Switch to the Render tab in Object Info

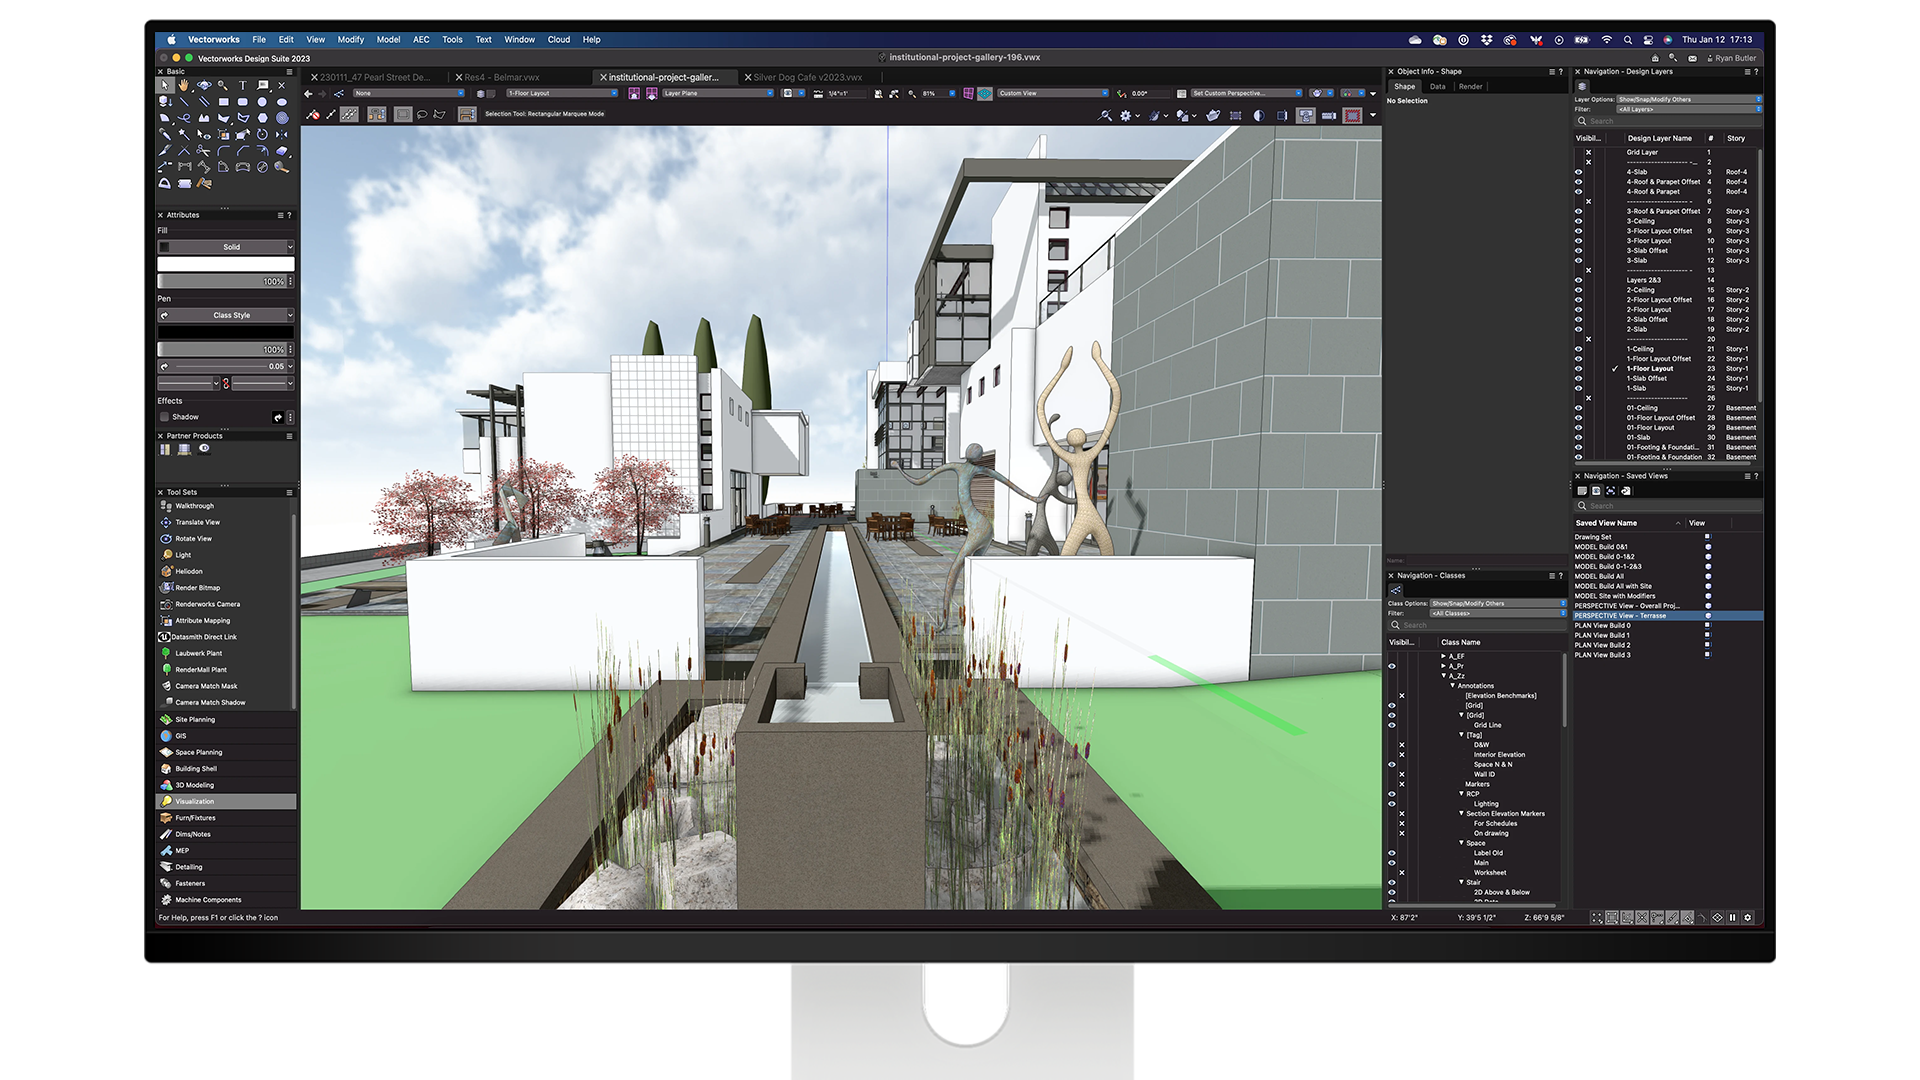[x=1470, y=87]
